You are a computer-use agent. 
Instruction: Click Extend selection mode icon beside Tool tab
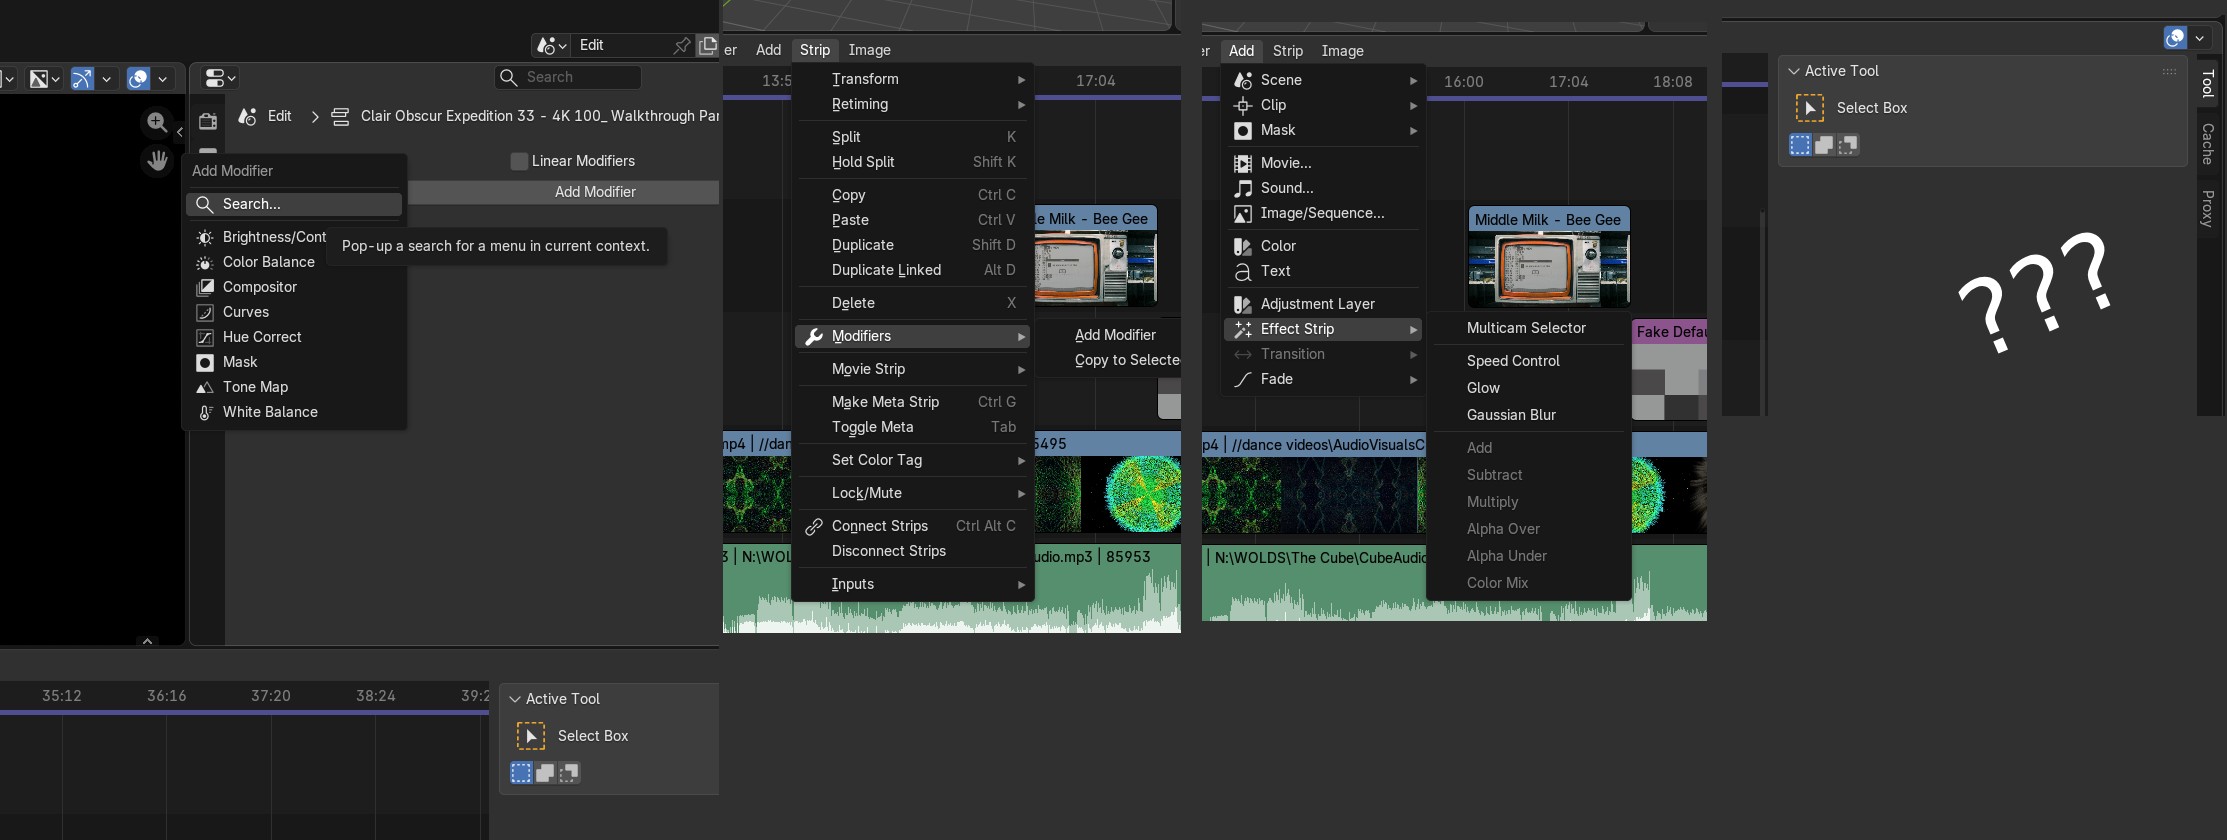(x=1824, y=145)
